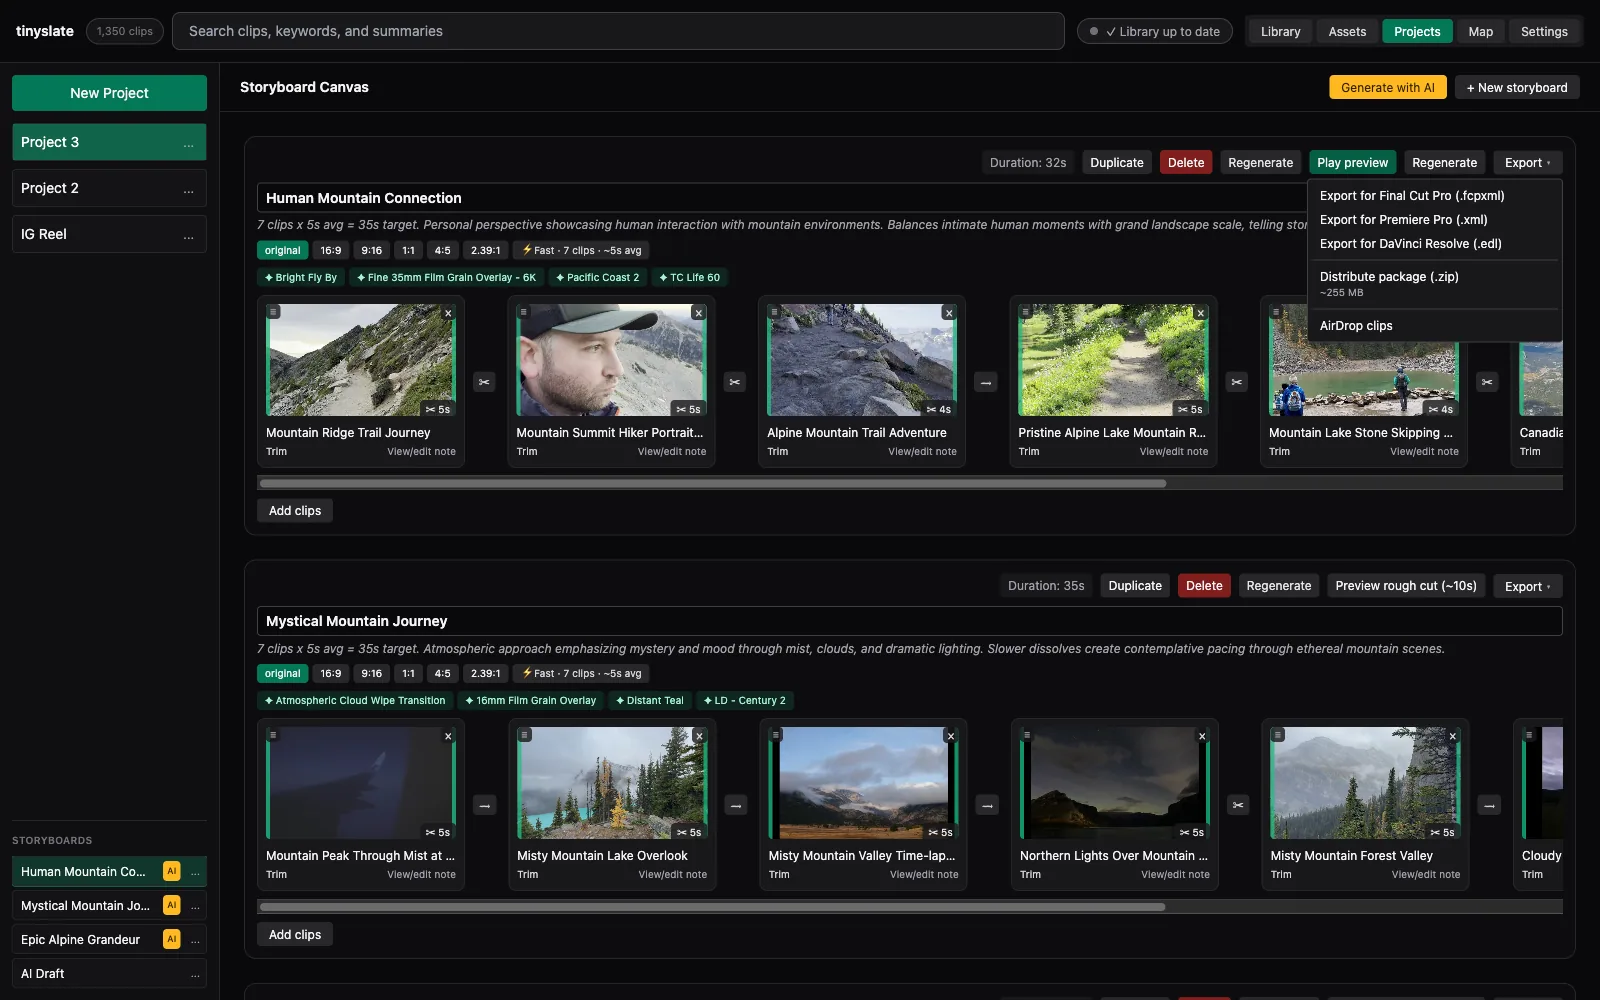This screenshot has height=1000, width=1600.
Task: Switch to the Library tab
Action: pos(1280,31)
